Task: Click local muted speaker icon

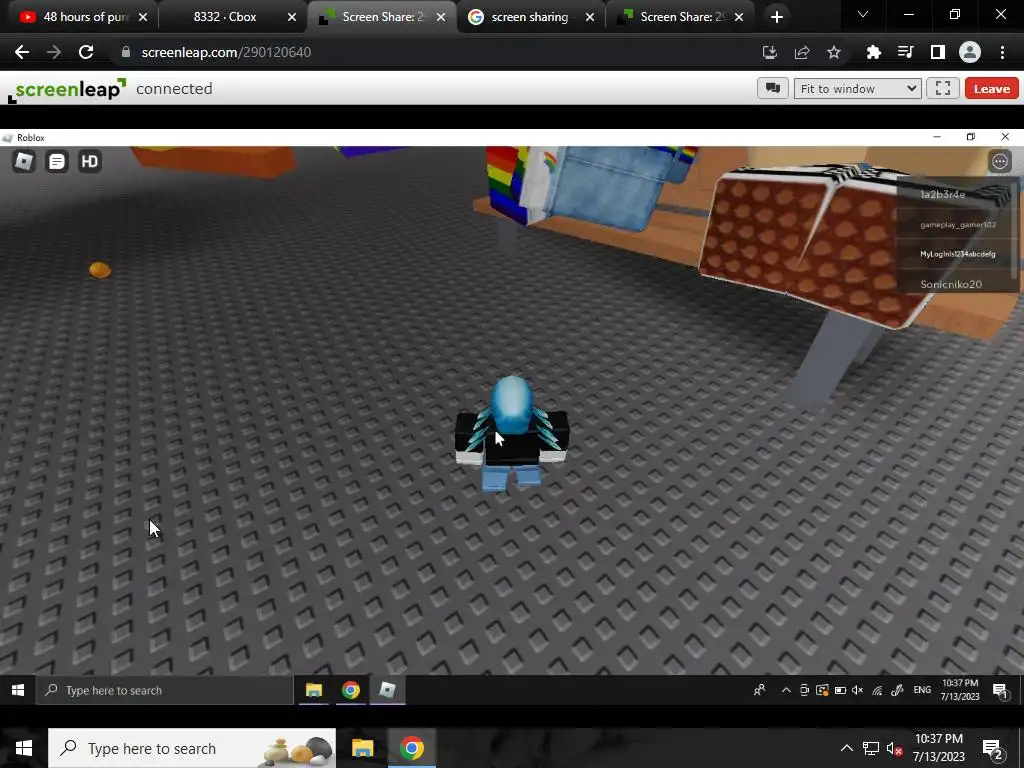Action: 895,748
